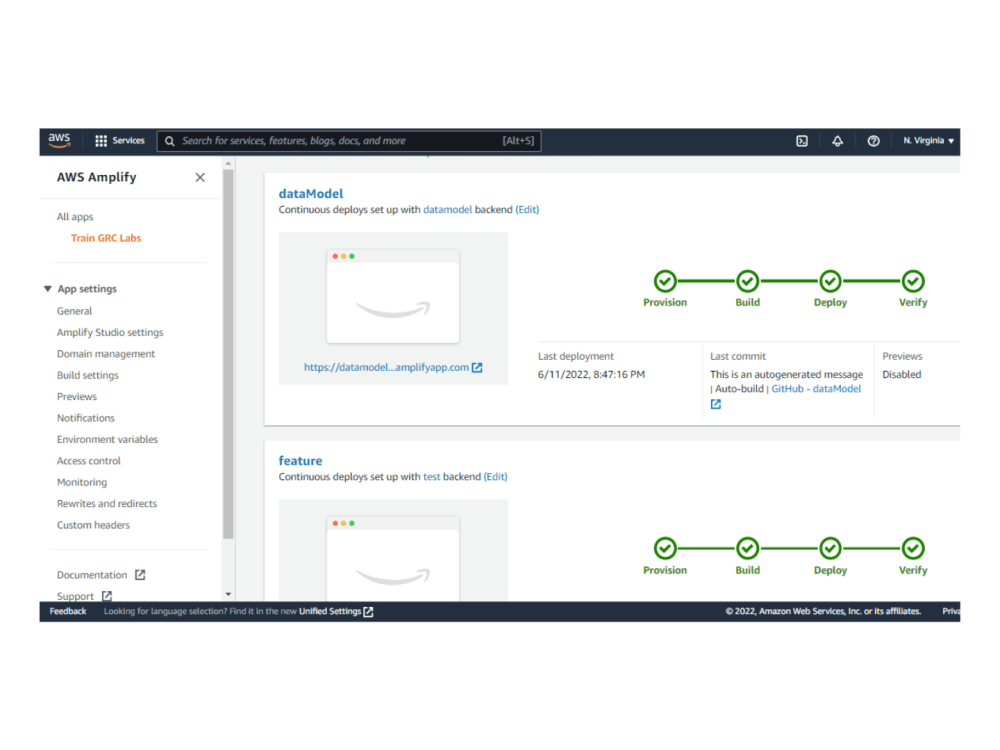Click feature Provision step checkmark
Screen dimensions: 1000x750
[665, 548]
